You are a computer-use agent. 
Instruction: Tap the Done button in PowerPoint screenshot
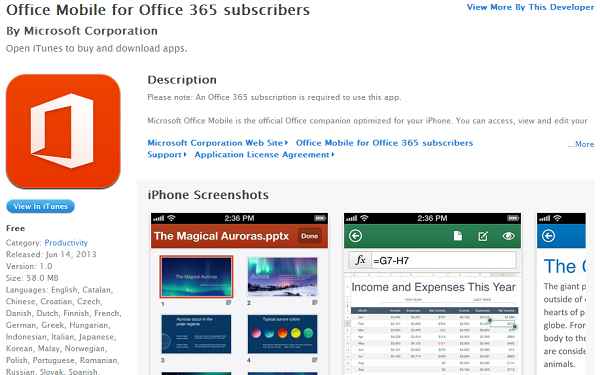(309, 236)
